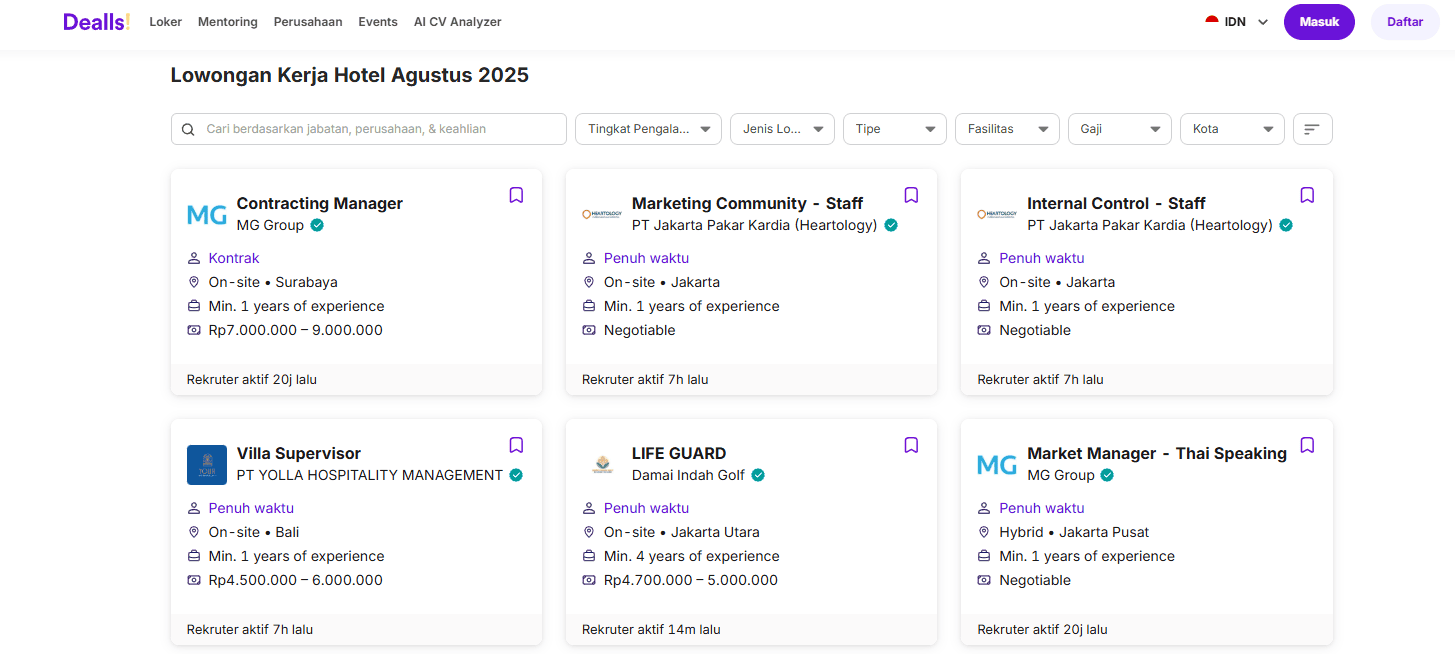Open the Marketing Community - Staff job title
The image size is (1455, 654).
(748, 203)
